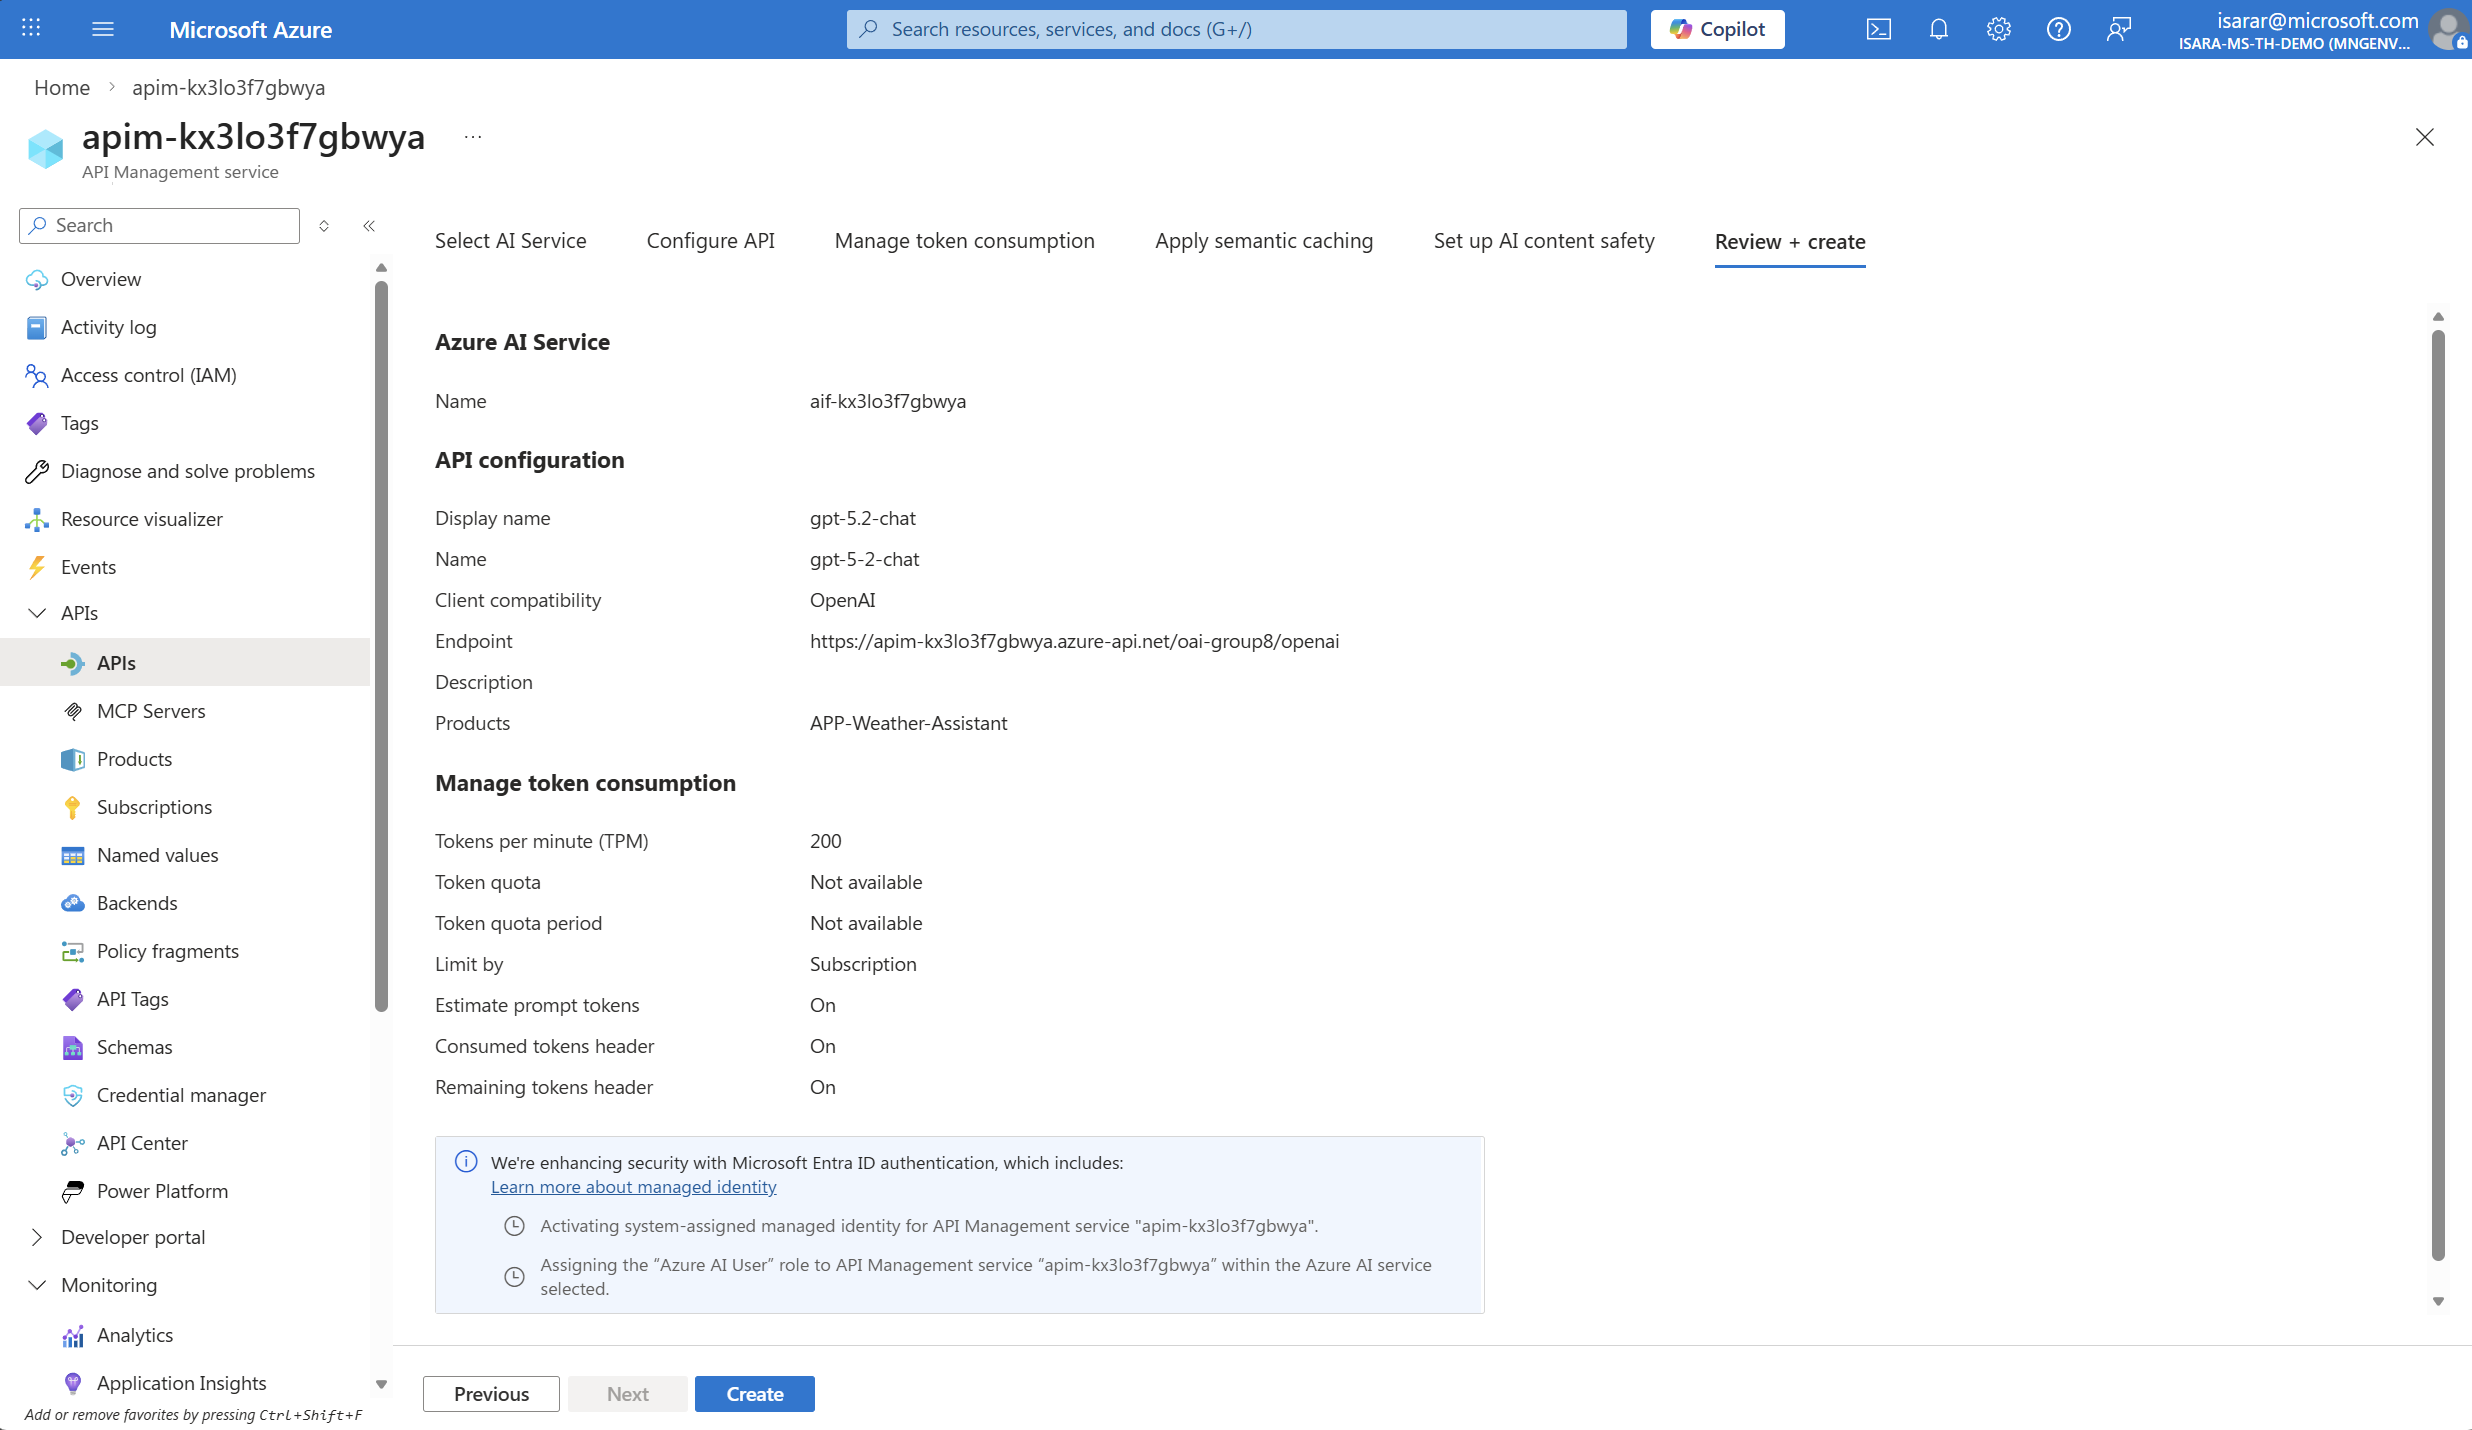This screenshot has width=2472, height=1430.
Task: Click the isarar@microsoft.com account name
Action: point(2317,20)
